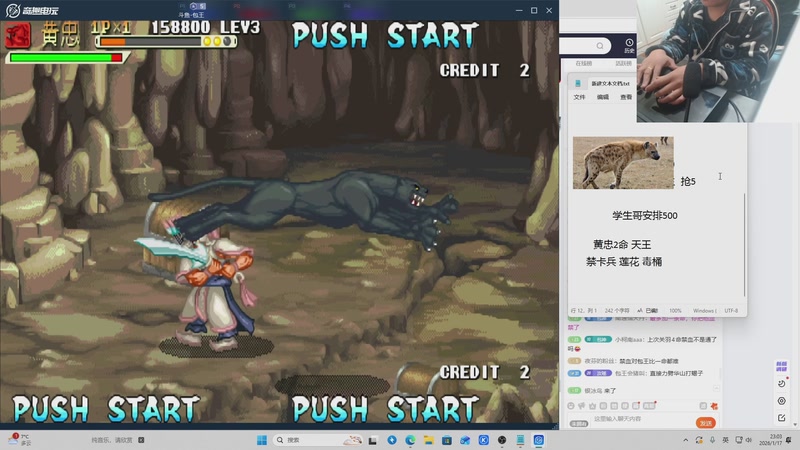
Task: Click the megaphone icon in chat toolbar
Action: point(582,406)
